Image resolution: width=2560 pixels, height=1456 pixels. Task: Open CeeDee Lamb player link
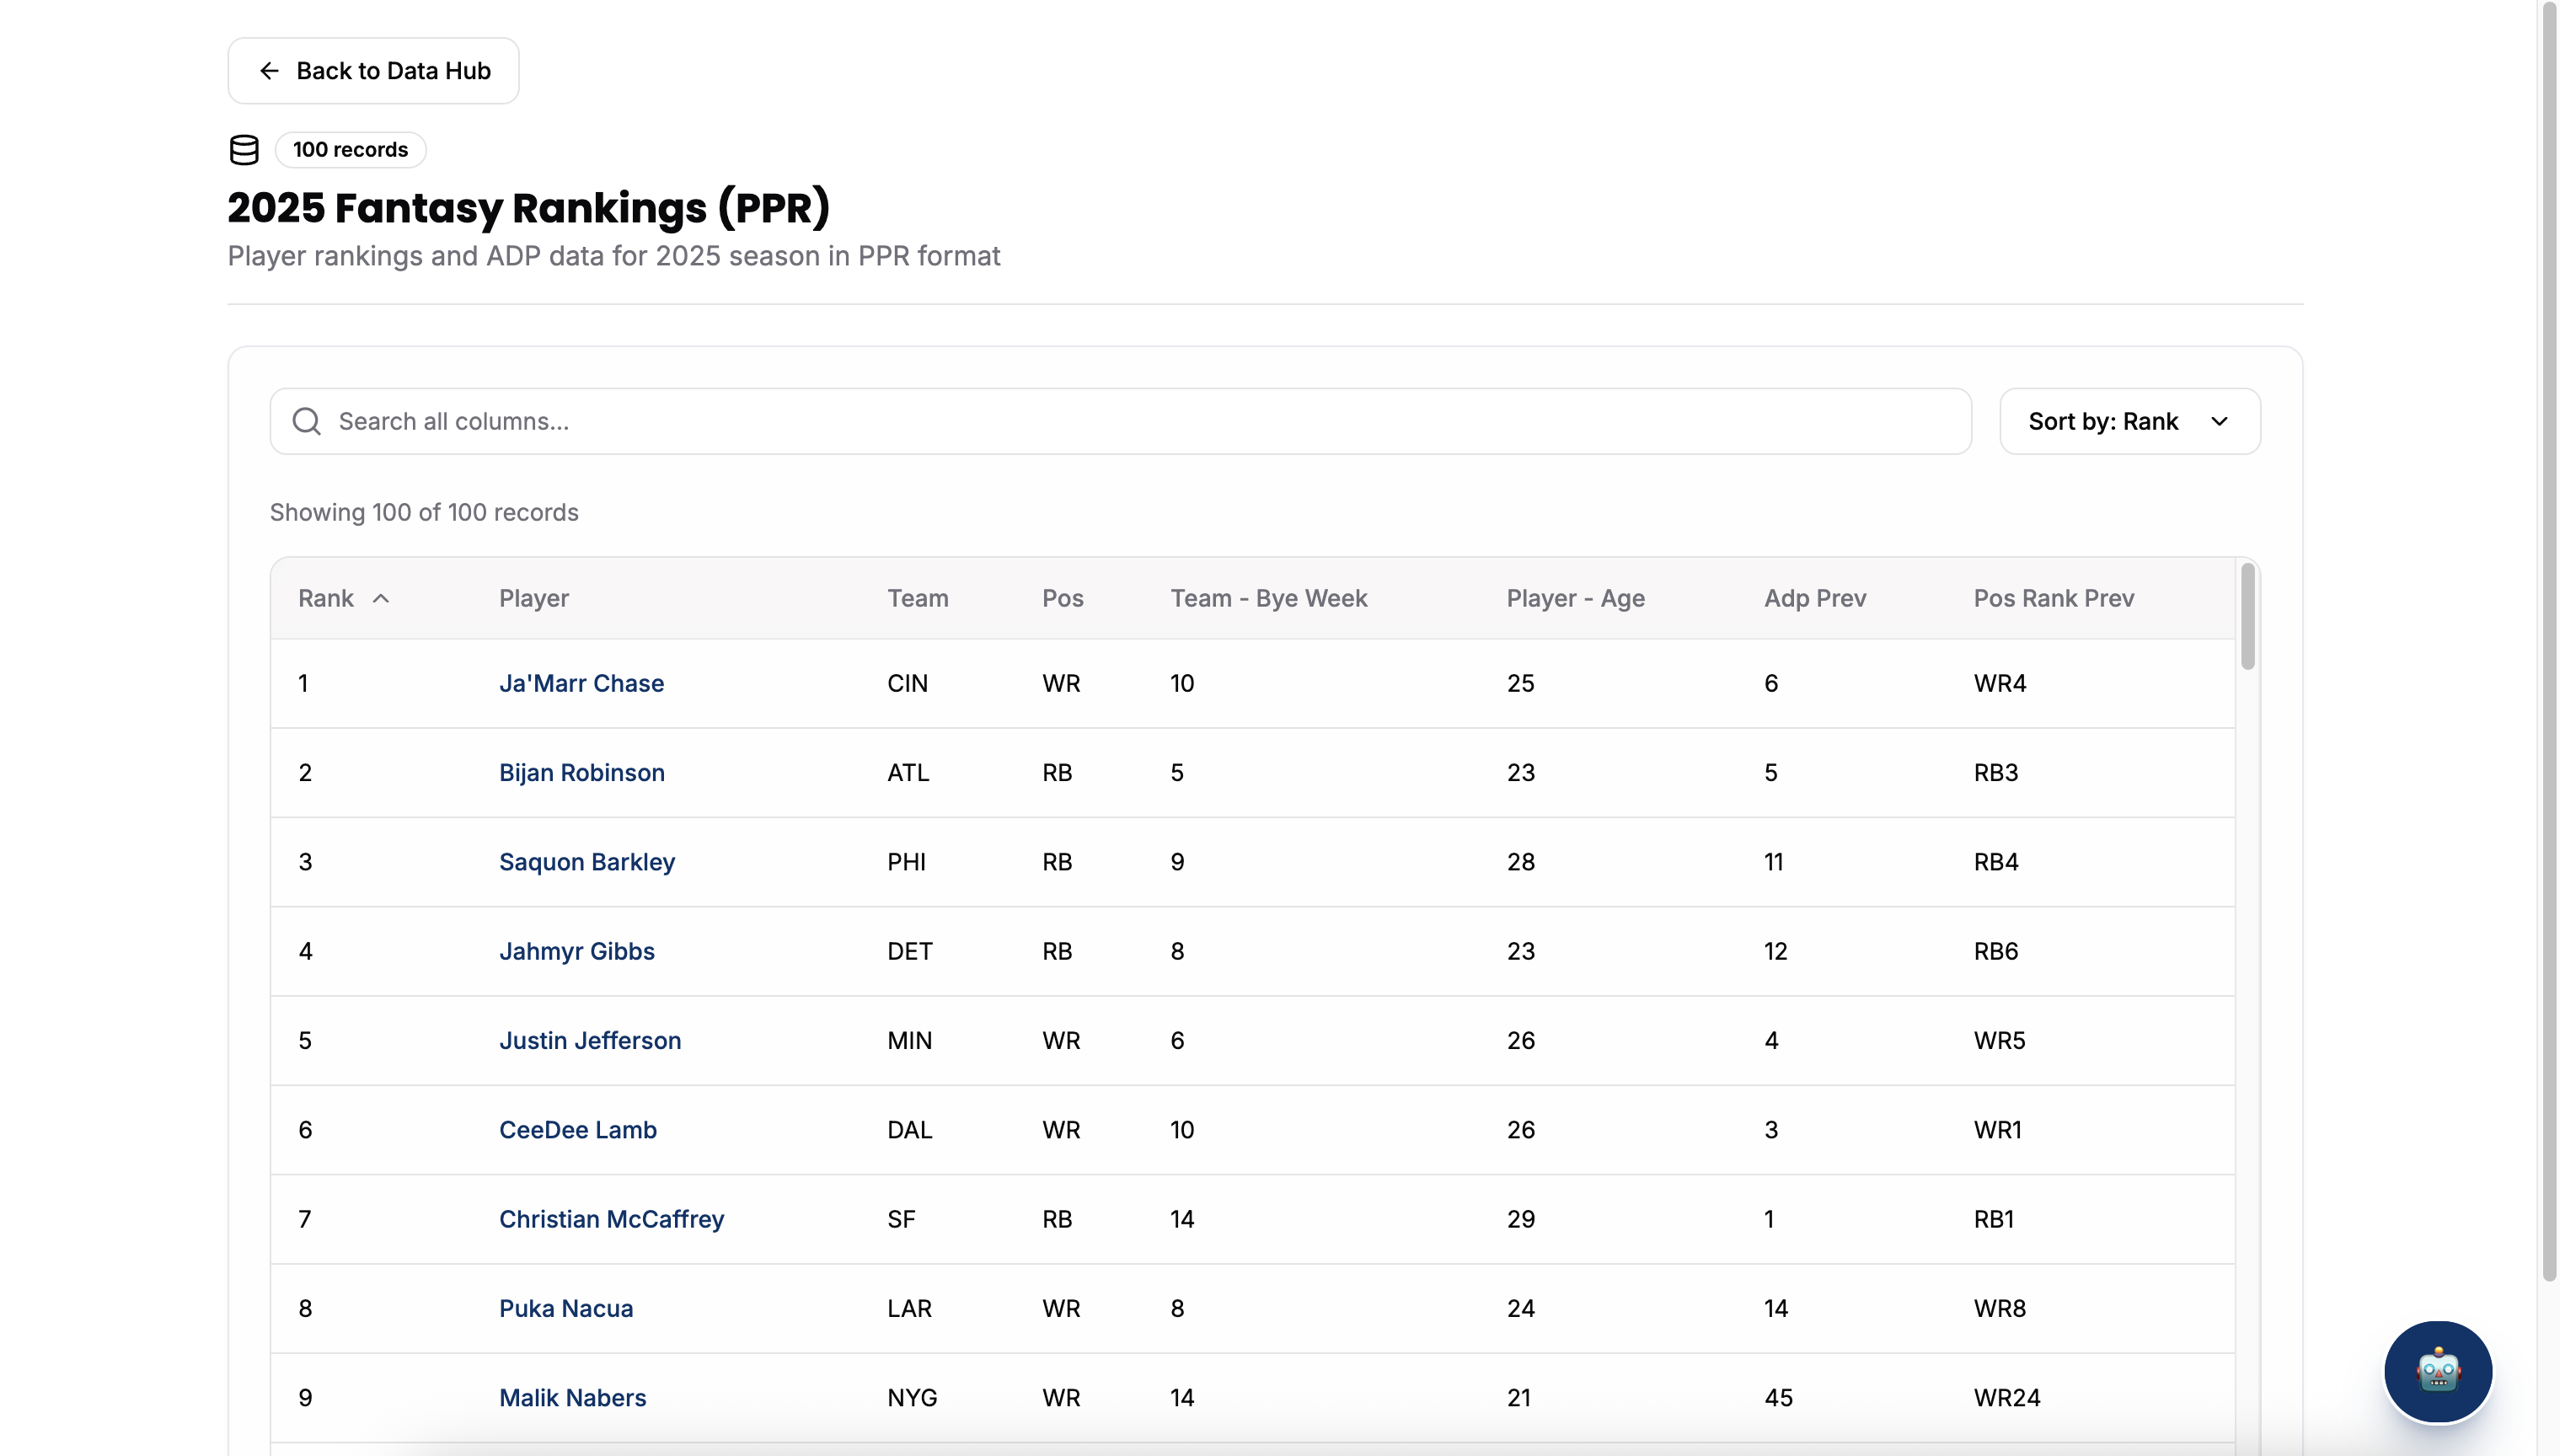pyautogui.click(x=578, y=1129)
